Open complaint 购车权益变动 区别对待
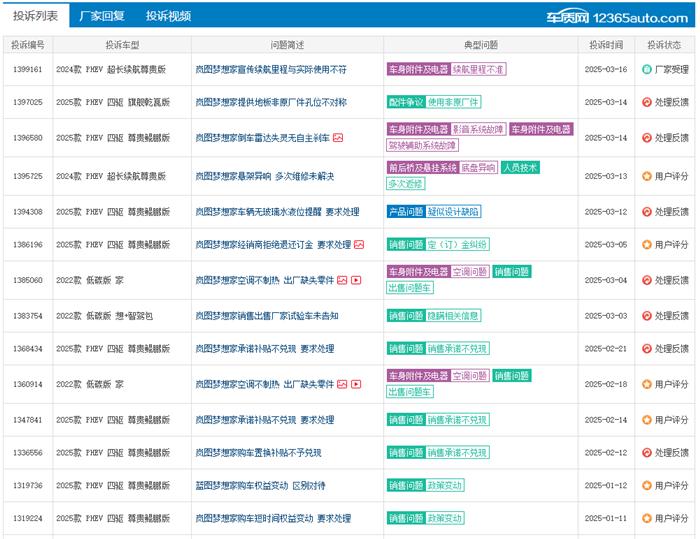Viewport: 700px width, 539px height. coord(260,485)
